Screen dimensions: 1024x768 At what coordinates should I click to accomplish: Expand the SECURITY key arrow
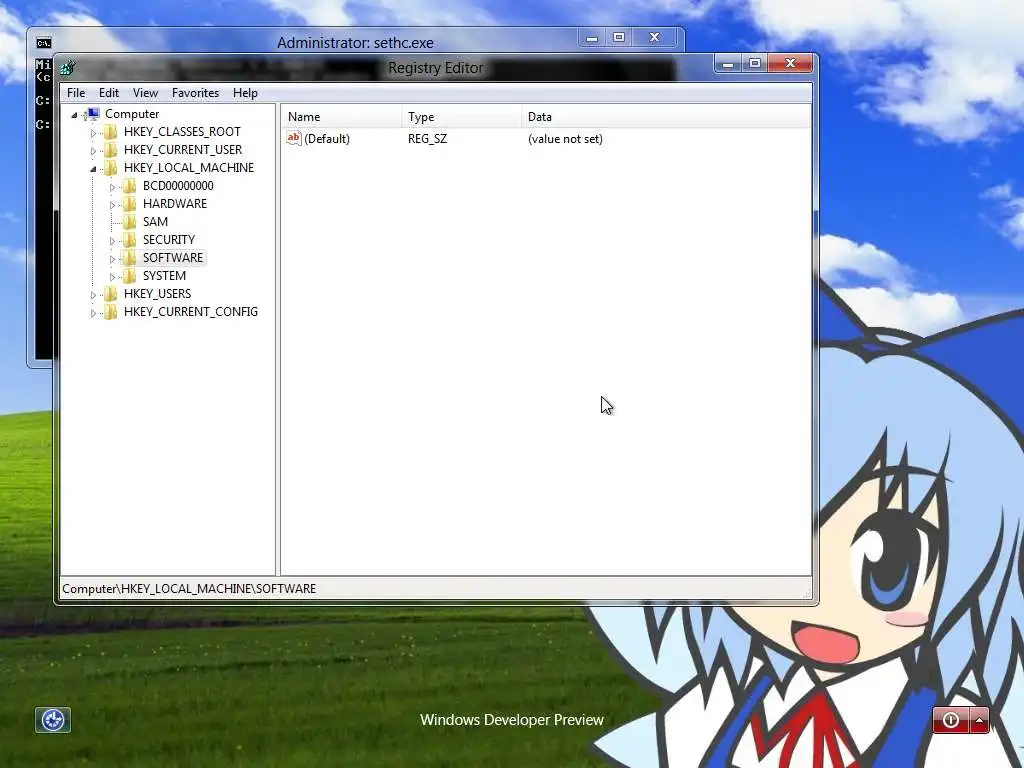pyautogui.click(x=112, y=241)
